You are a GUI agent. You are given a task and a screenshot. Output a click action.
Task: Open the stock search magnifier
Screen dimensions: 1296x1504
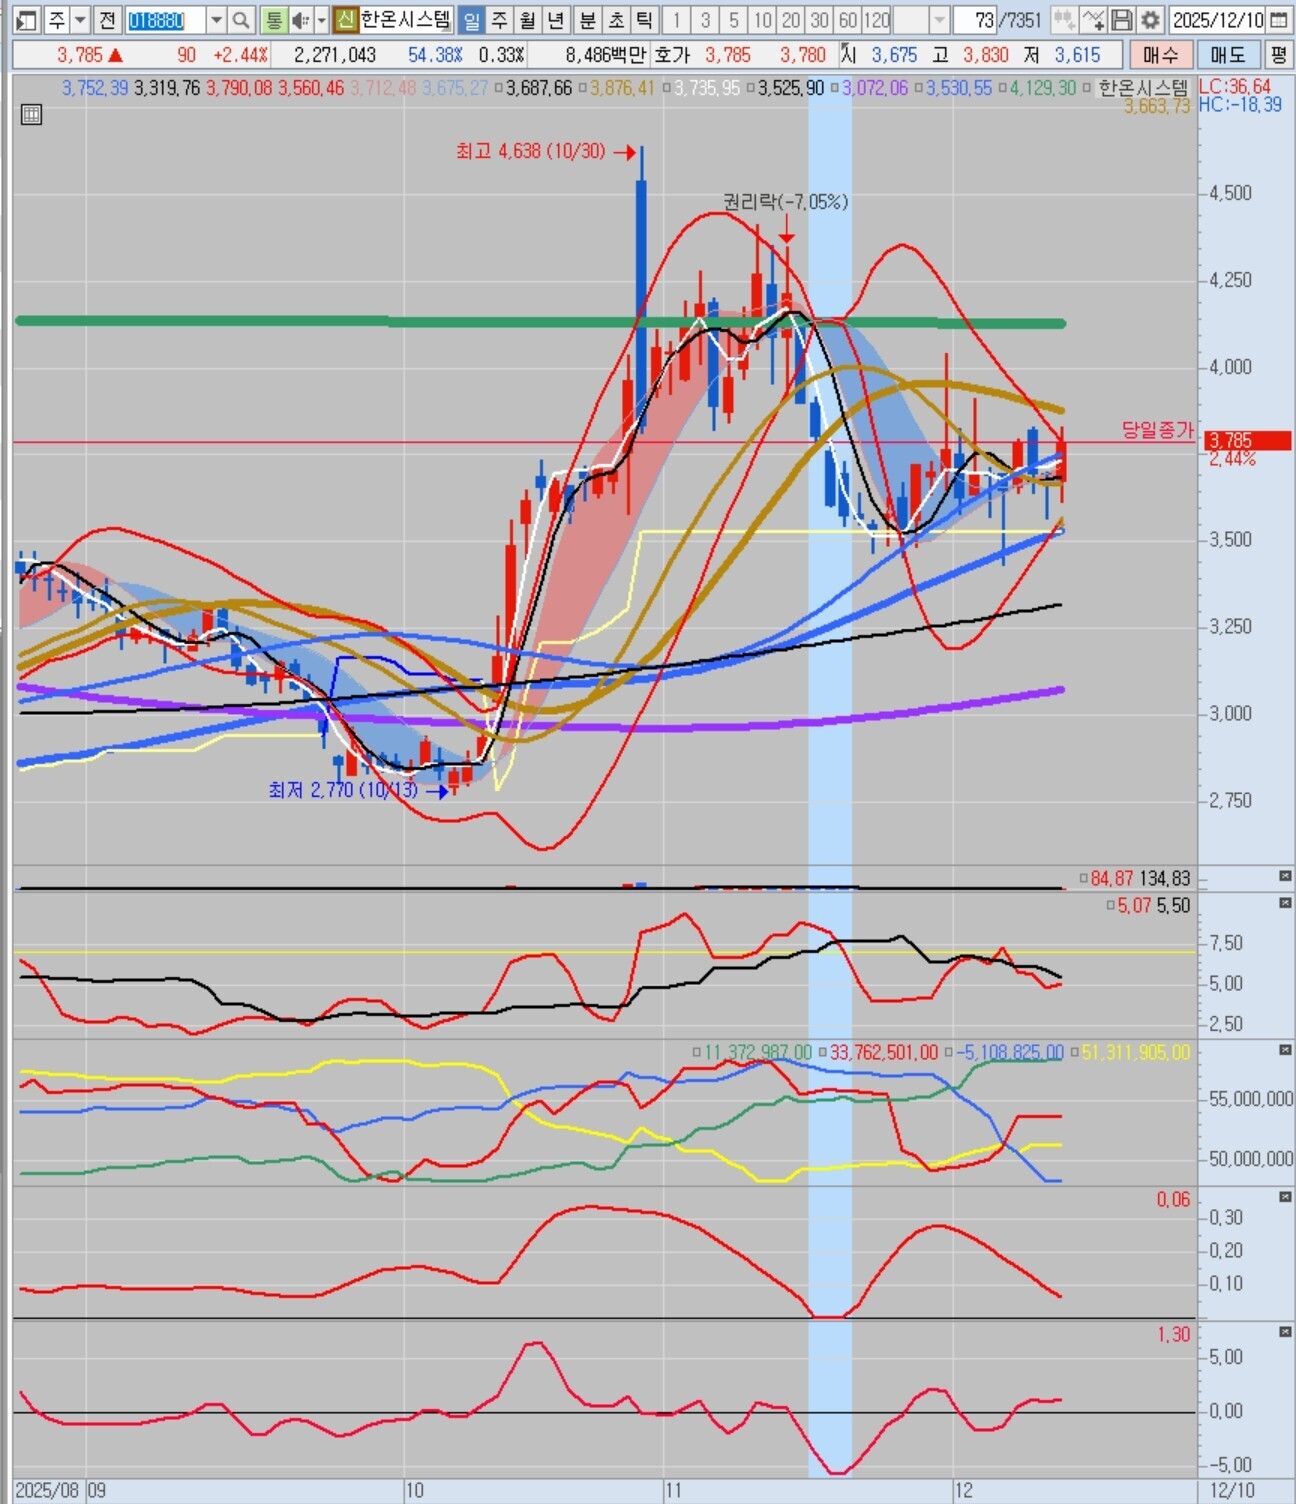point(241,19)
